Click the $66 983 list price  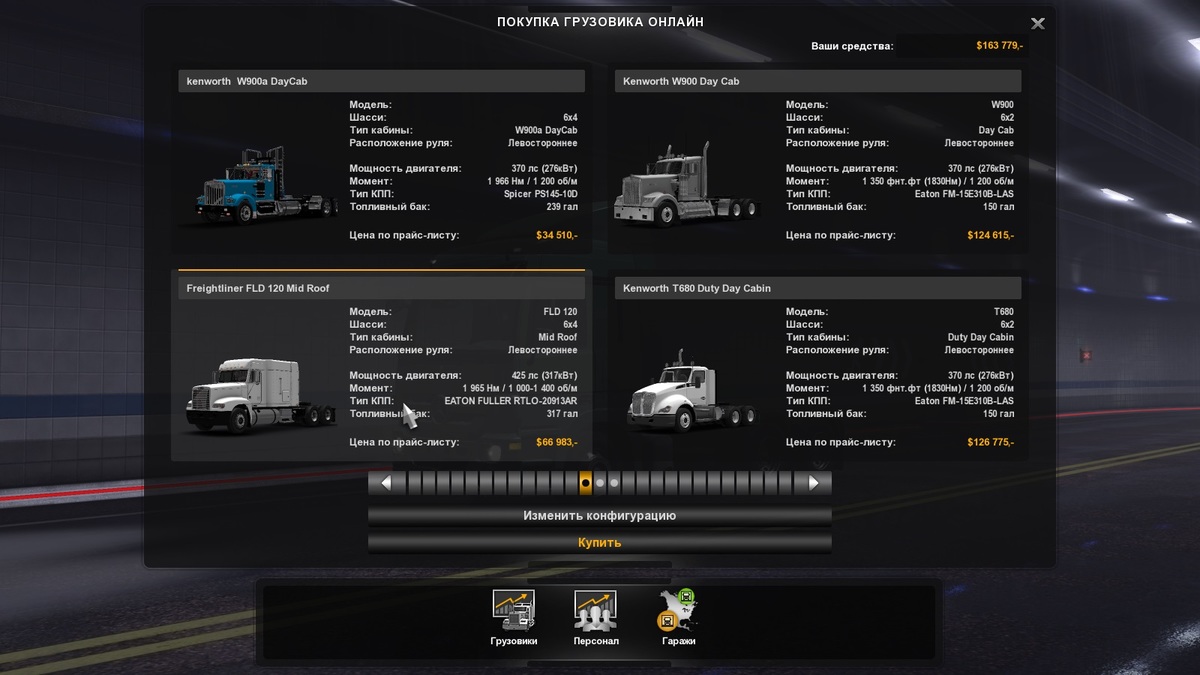(x=556, y=442)
